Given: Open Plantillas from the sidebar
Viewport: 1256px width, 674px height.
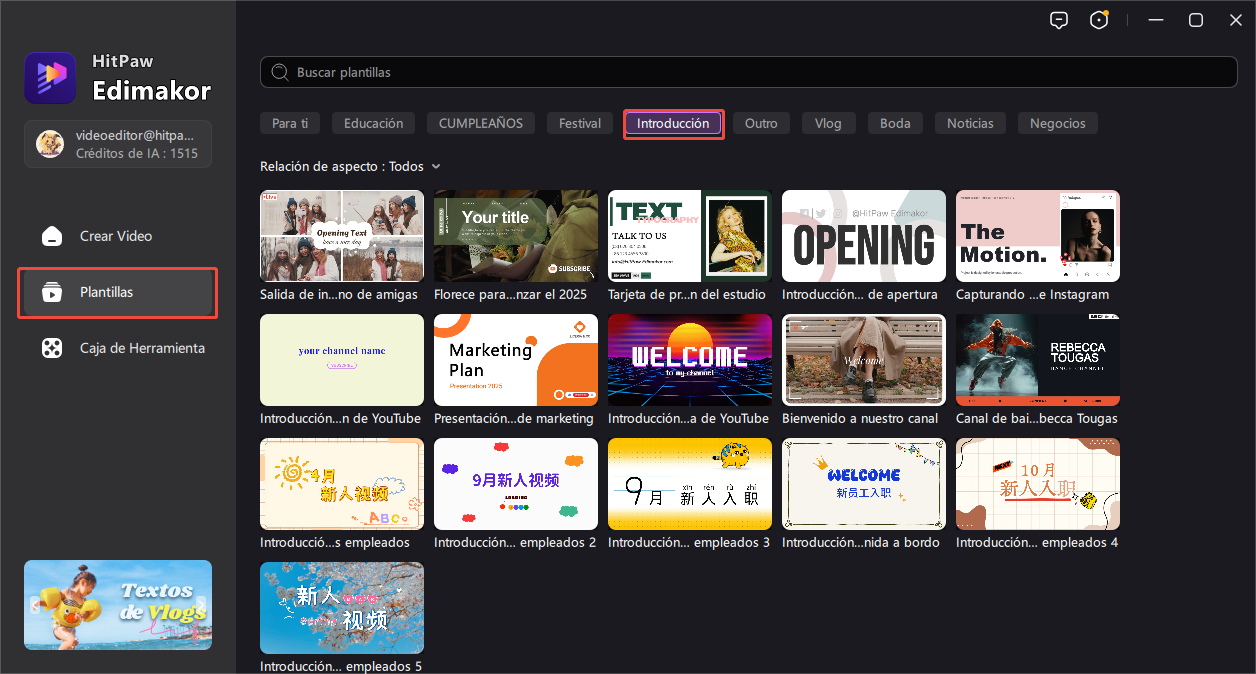Looking at the screenshot, I should click(117, 292).
